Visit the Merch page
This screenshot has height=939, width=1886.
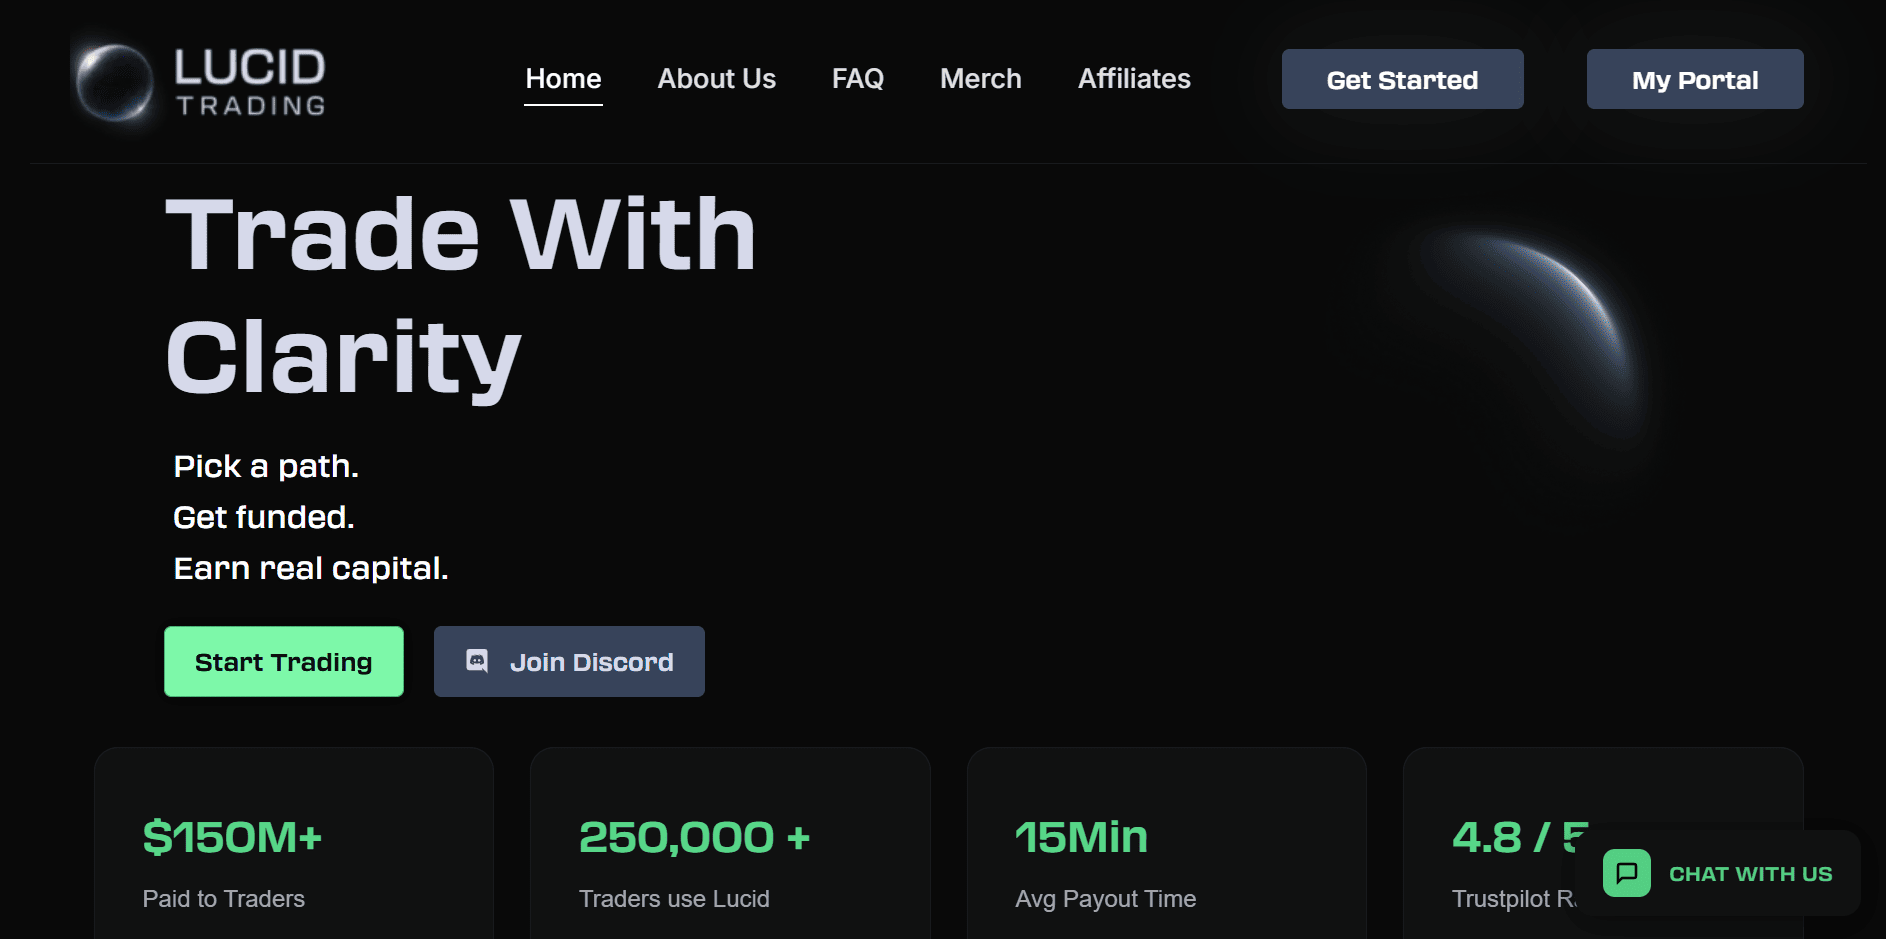[x=981, y=79]
